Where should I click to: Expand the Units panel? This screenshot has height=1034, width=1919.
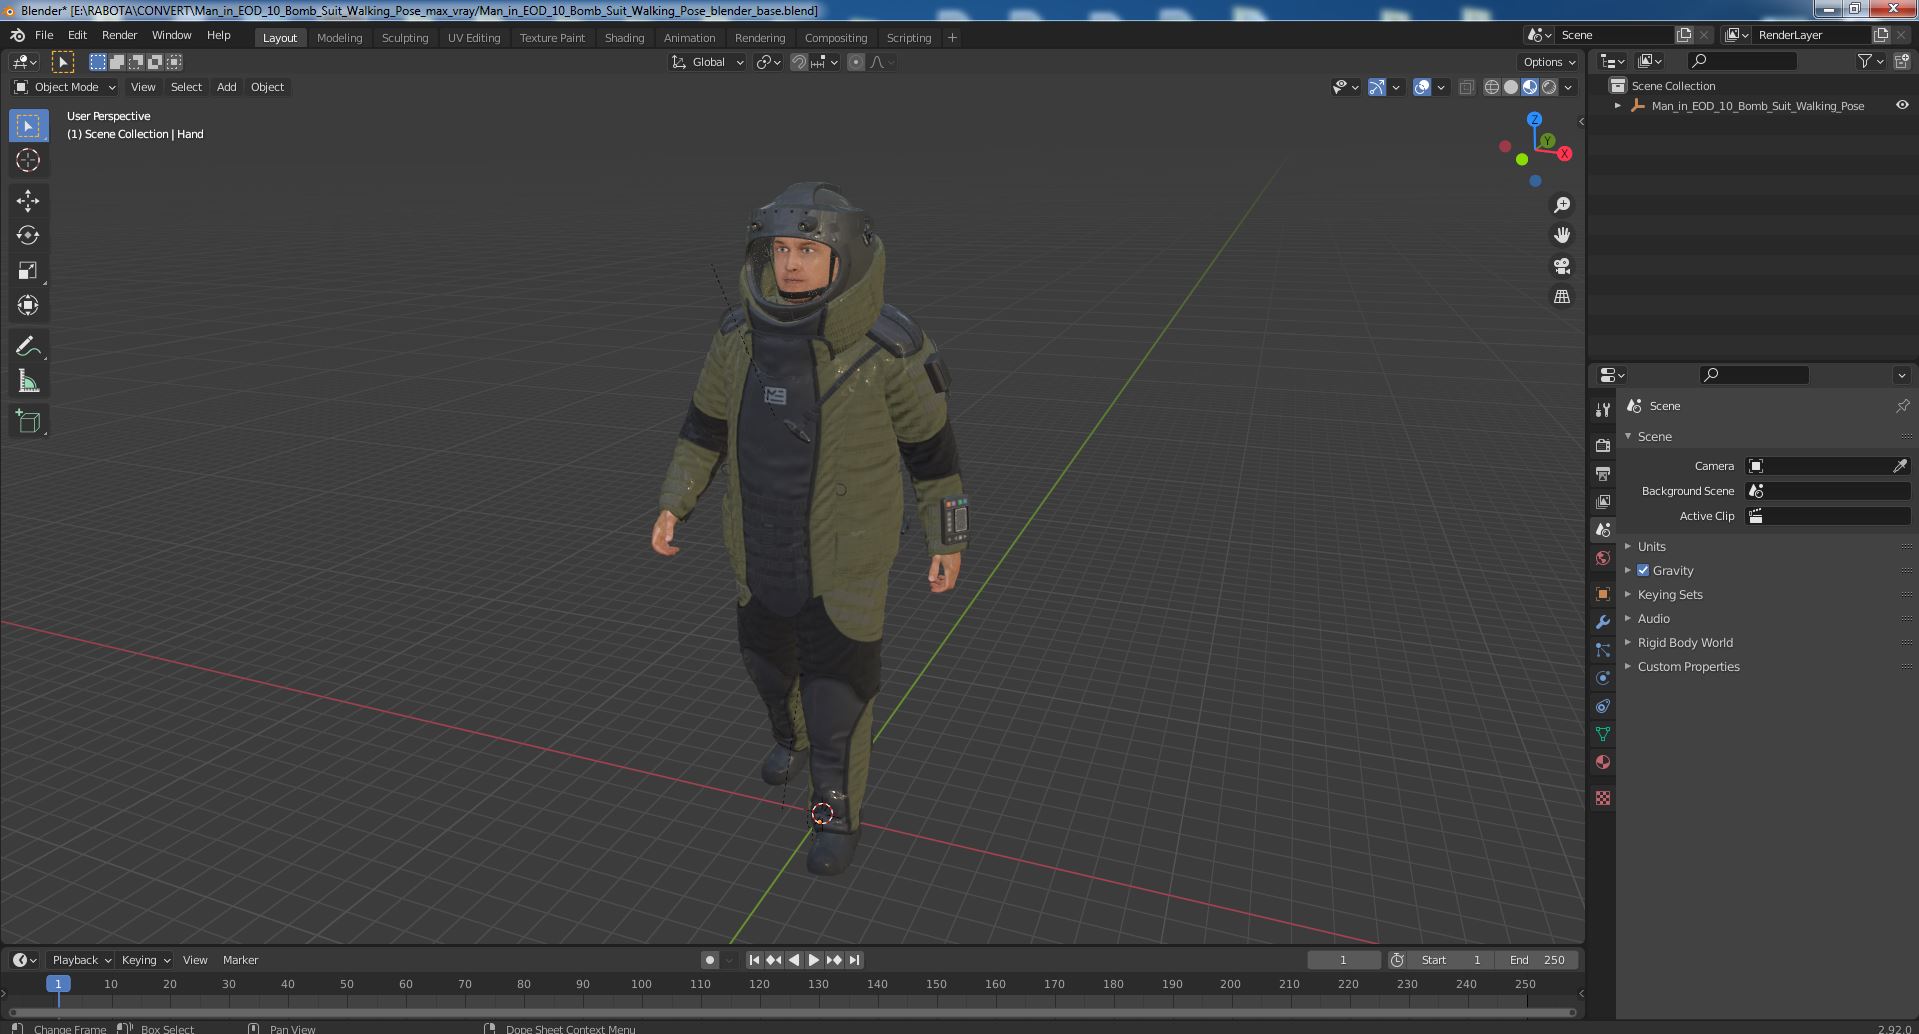1651,546
